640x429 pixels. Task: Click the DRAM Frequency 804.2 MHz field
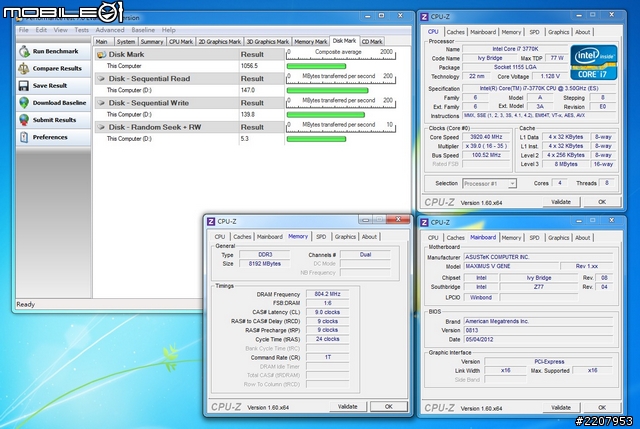tap(327, 294)
